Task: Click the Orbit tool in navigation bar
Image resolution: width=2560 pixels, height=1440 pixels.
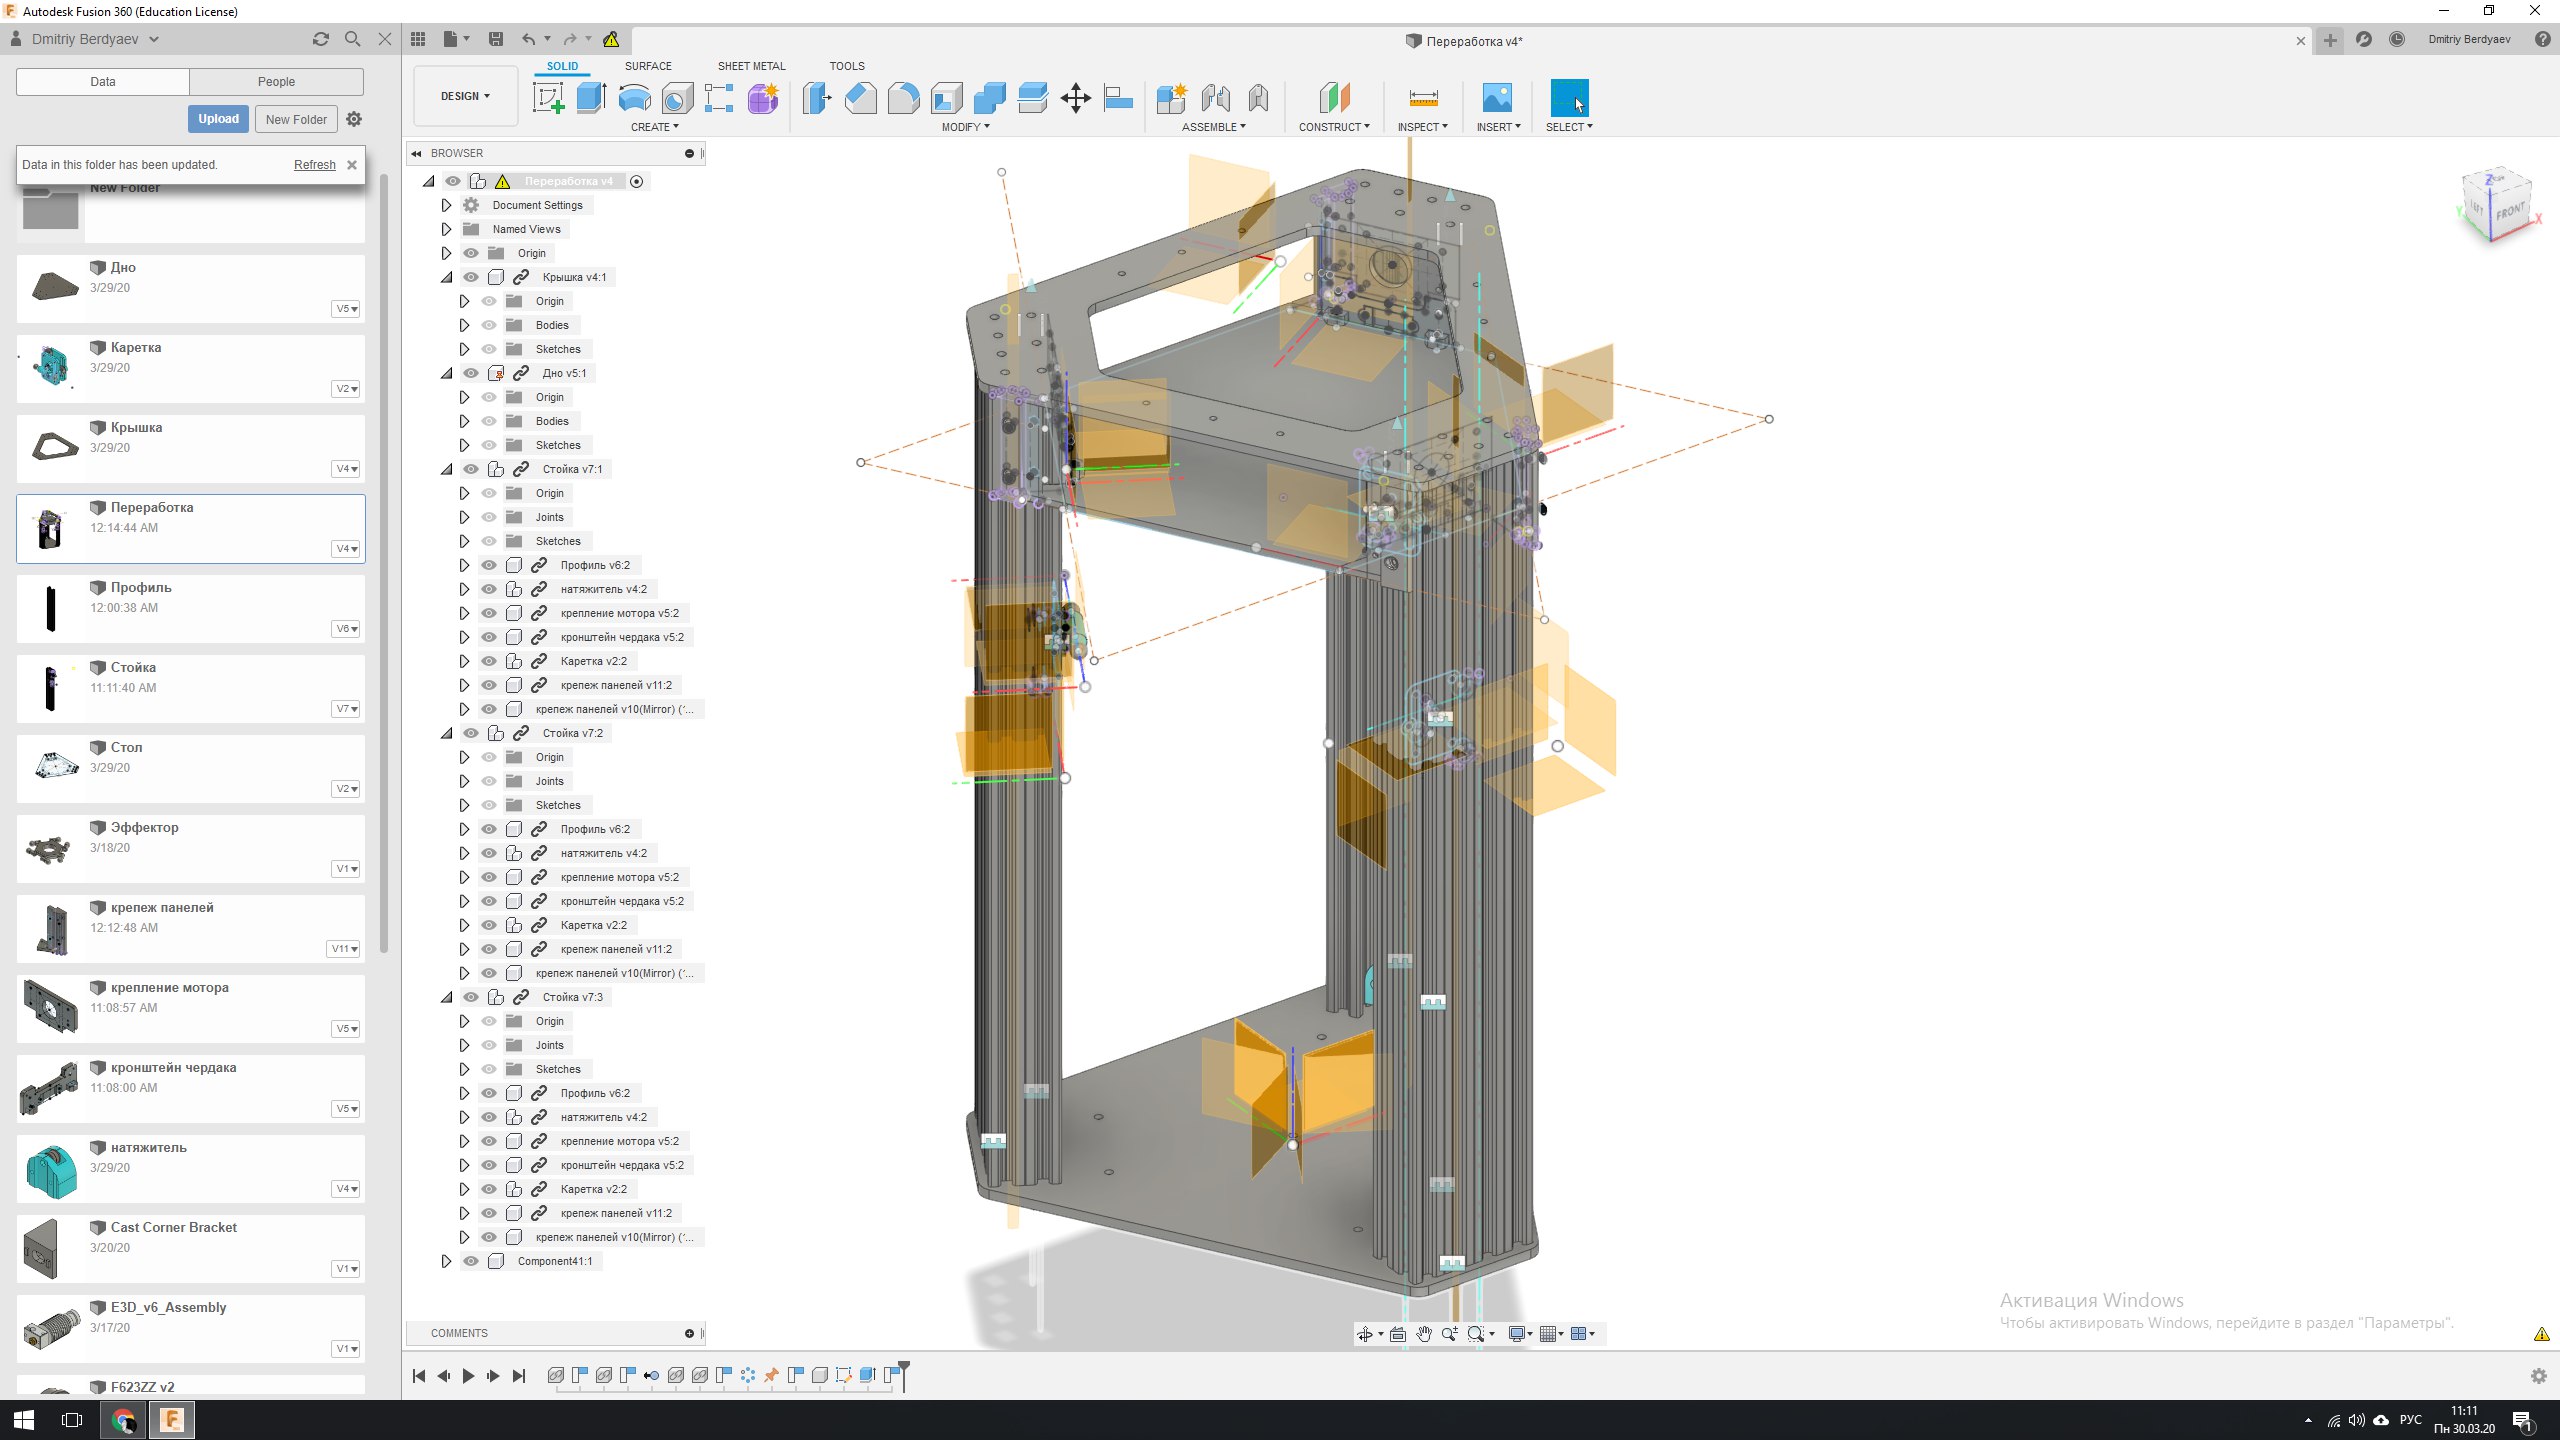Action: [x=1365, y=1334]
